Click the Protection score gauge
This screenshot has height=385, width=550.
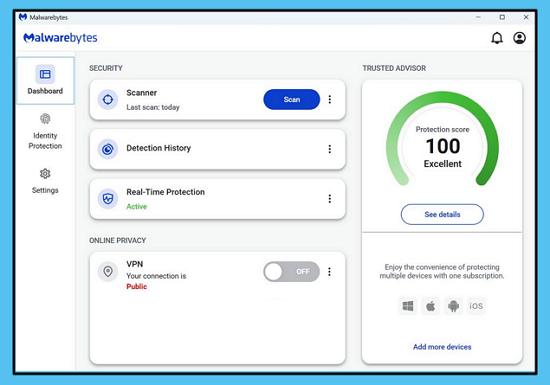tap(442, 139)
